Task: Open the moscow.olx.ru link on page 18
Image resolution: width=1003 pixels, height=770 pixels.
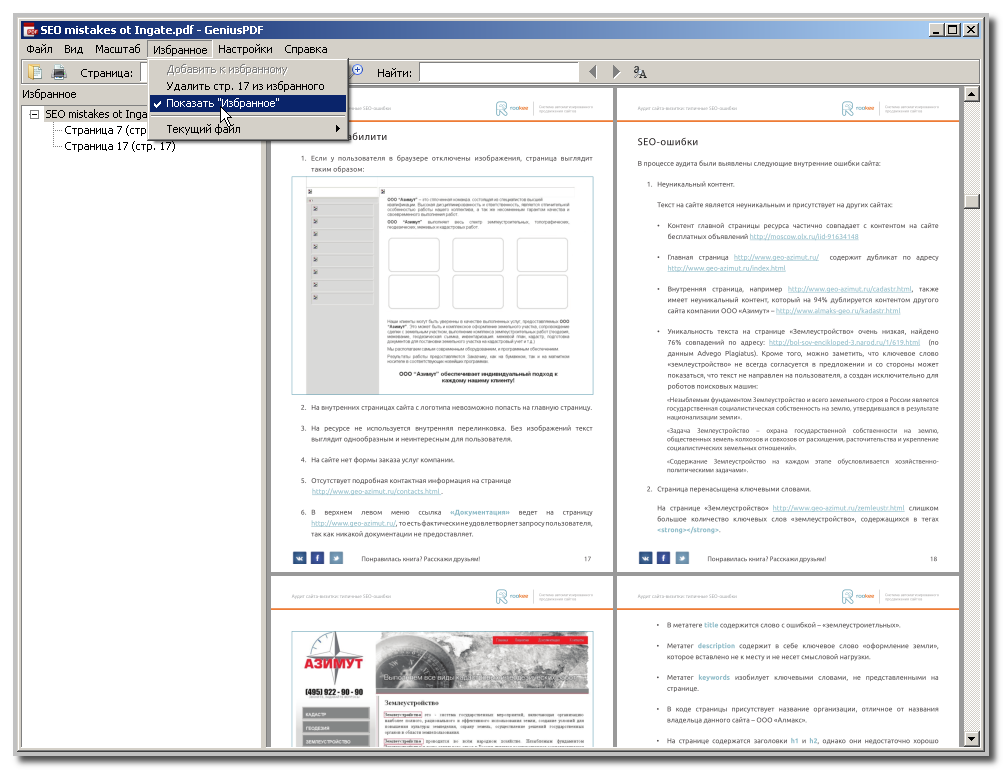Action: click(x=803, y=237)
